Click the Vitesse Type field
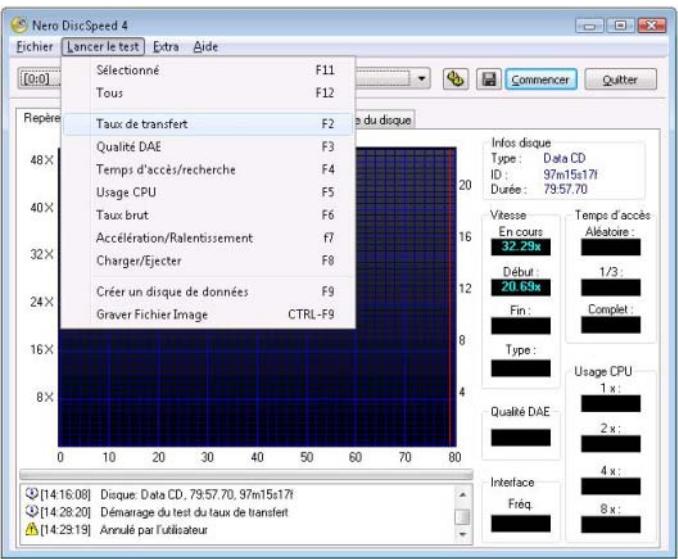 (521, 368)
